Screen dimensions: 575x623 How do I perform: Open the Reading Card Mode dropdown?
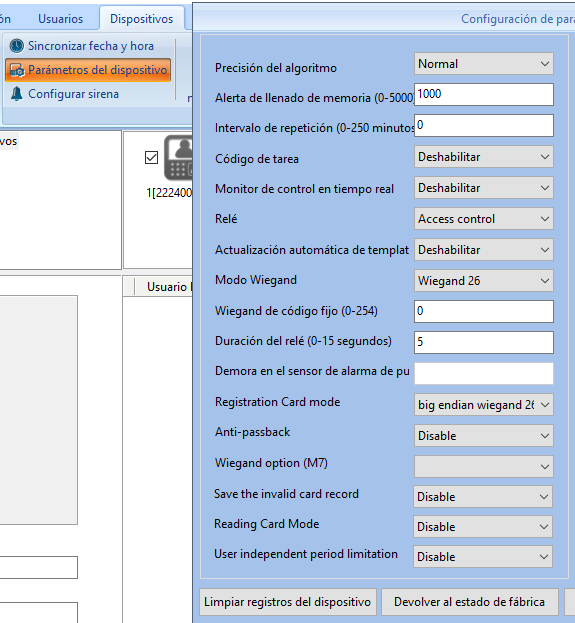(x=483, y=527)
